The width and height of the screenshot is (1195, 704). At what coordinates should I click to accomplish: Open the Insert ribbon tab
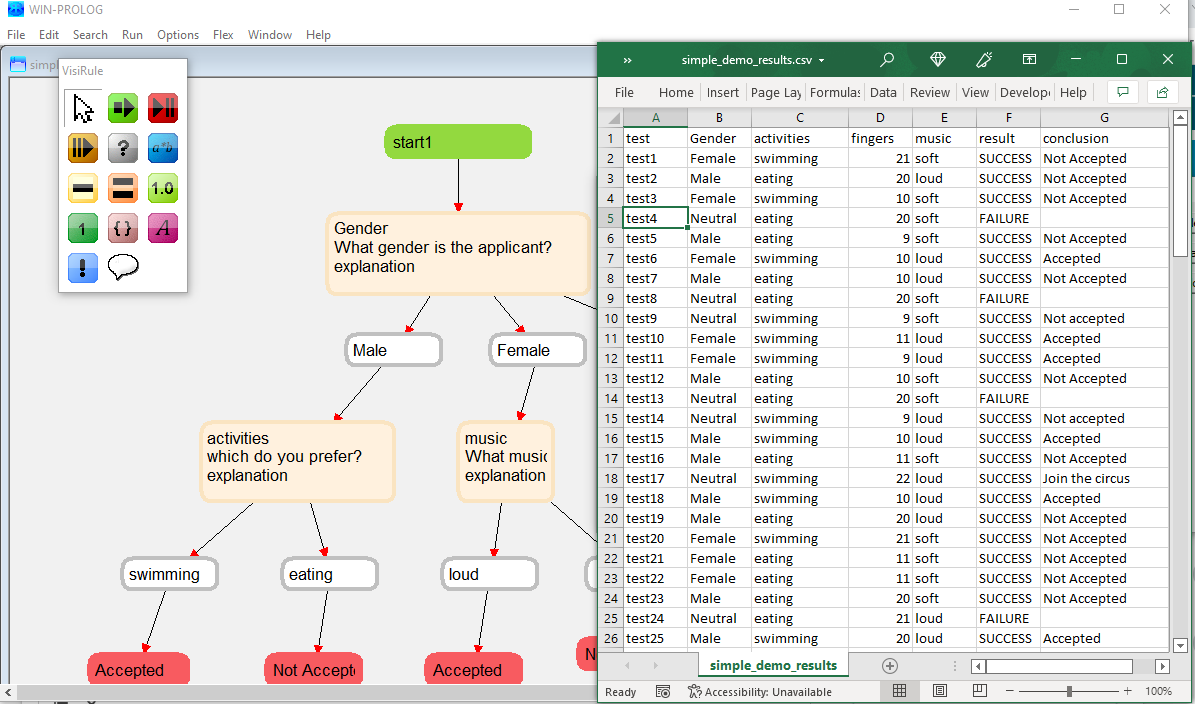coord(722,92)
